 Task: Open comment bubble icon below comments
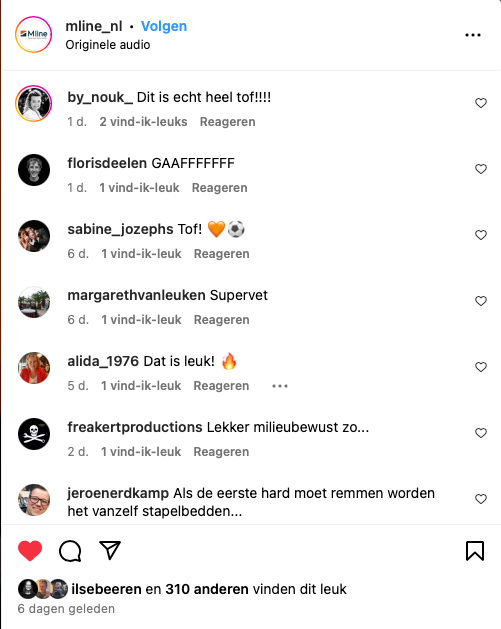[x=70, y=550]
